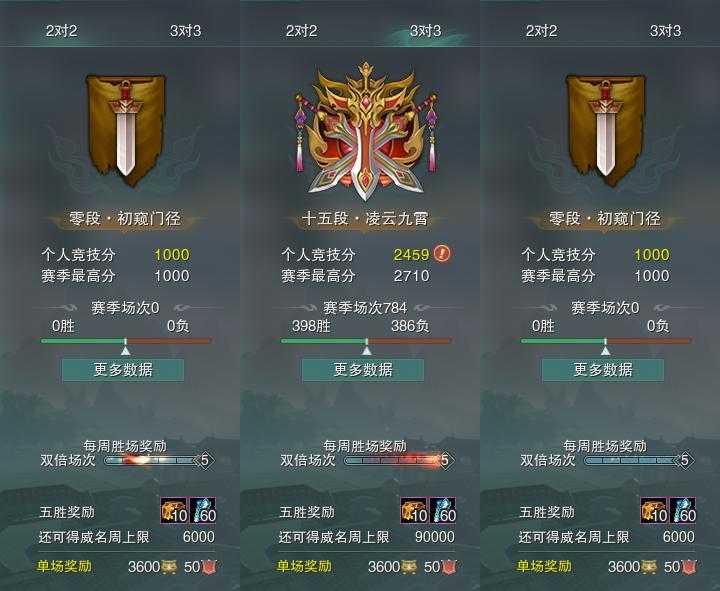
Task: Switch to 2对2 tab in left panel
Action: click(61, 31)
